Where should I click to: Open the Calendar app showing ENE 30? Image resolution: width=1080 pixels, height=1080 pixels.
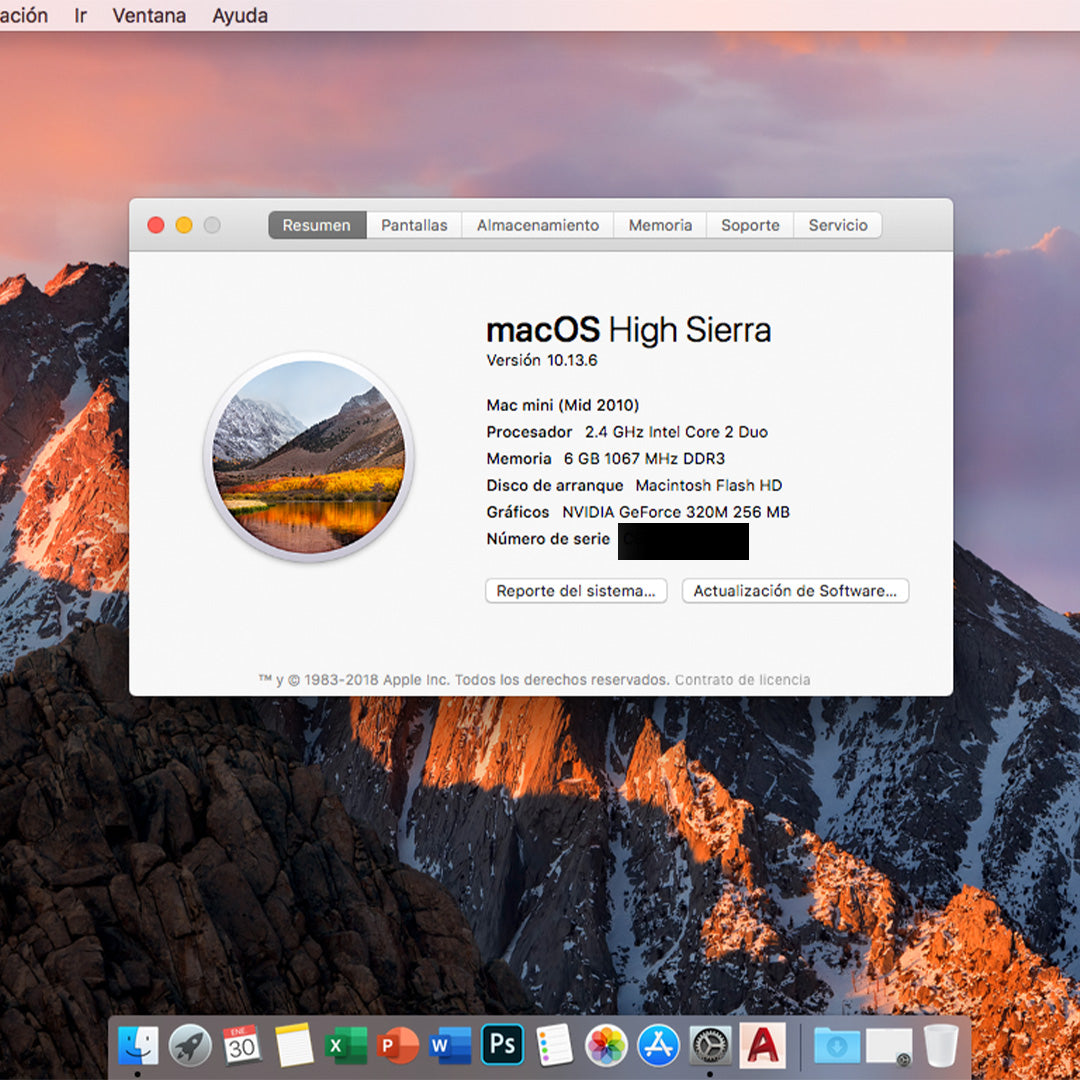242,1044
